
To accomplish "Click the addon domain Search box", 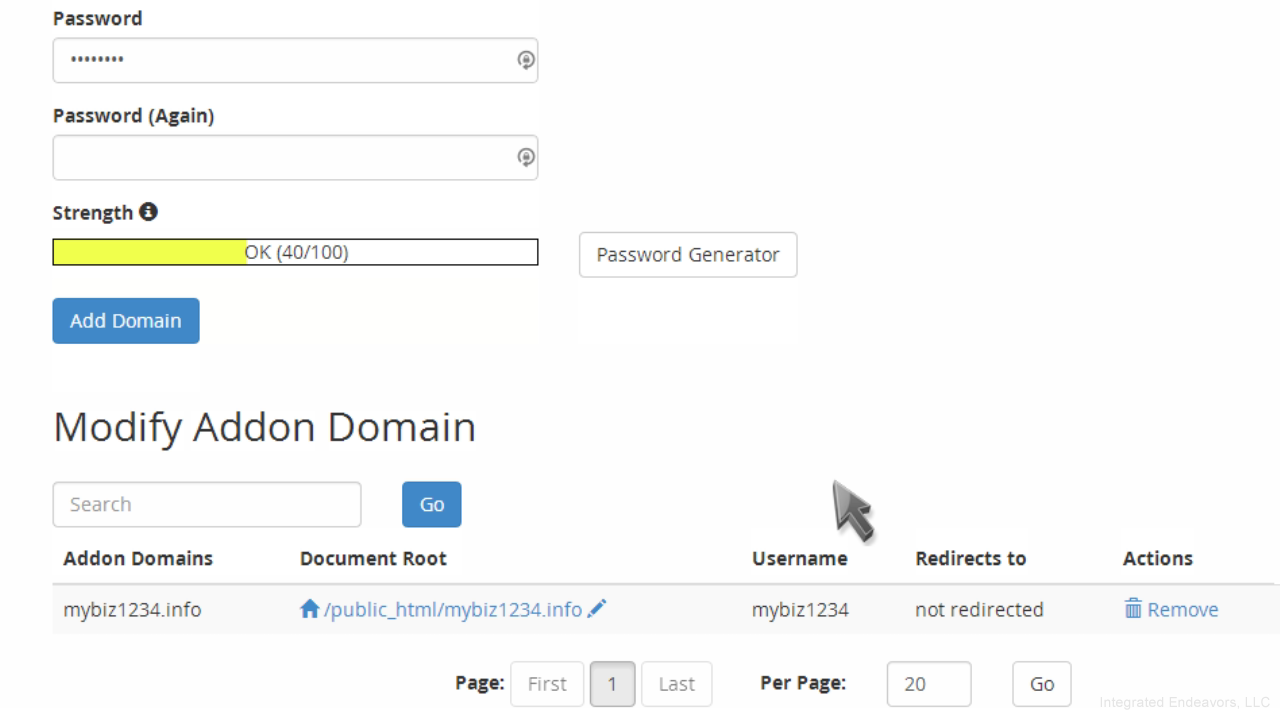I will (206, 504).
